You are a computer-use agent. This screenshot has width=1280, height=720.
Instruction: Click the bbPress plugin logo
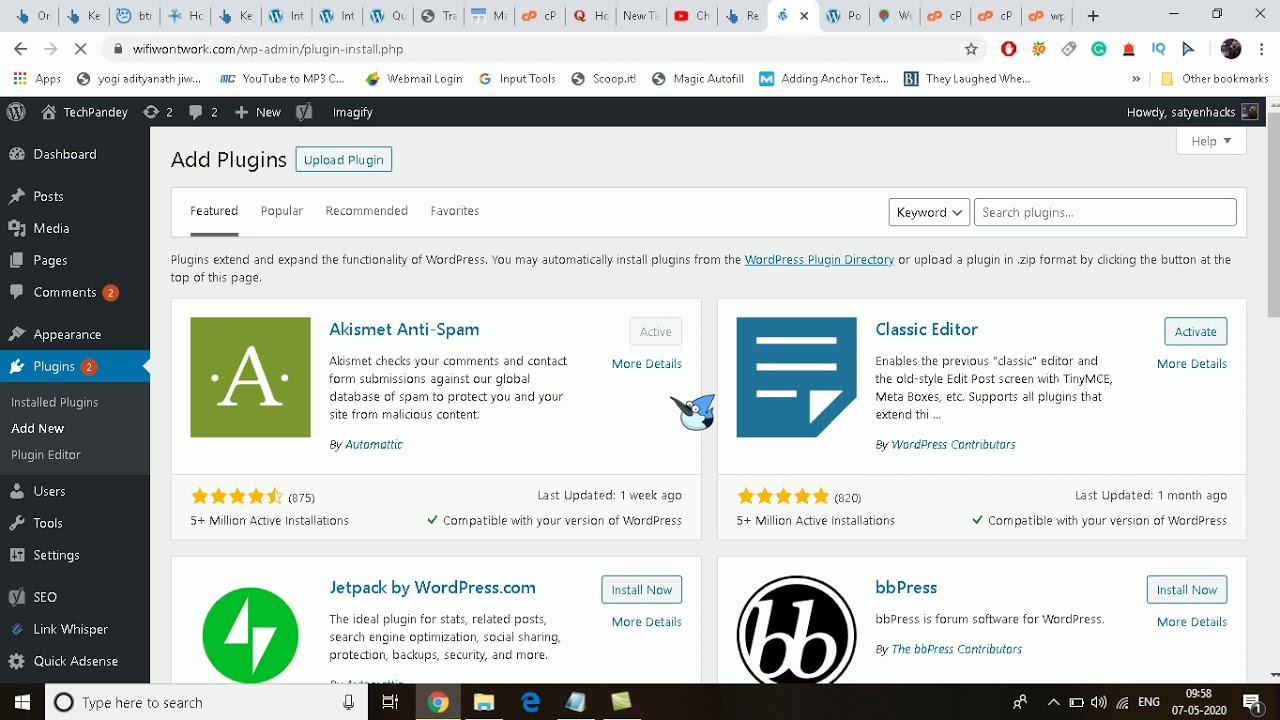[796, 632]
